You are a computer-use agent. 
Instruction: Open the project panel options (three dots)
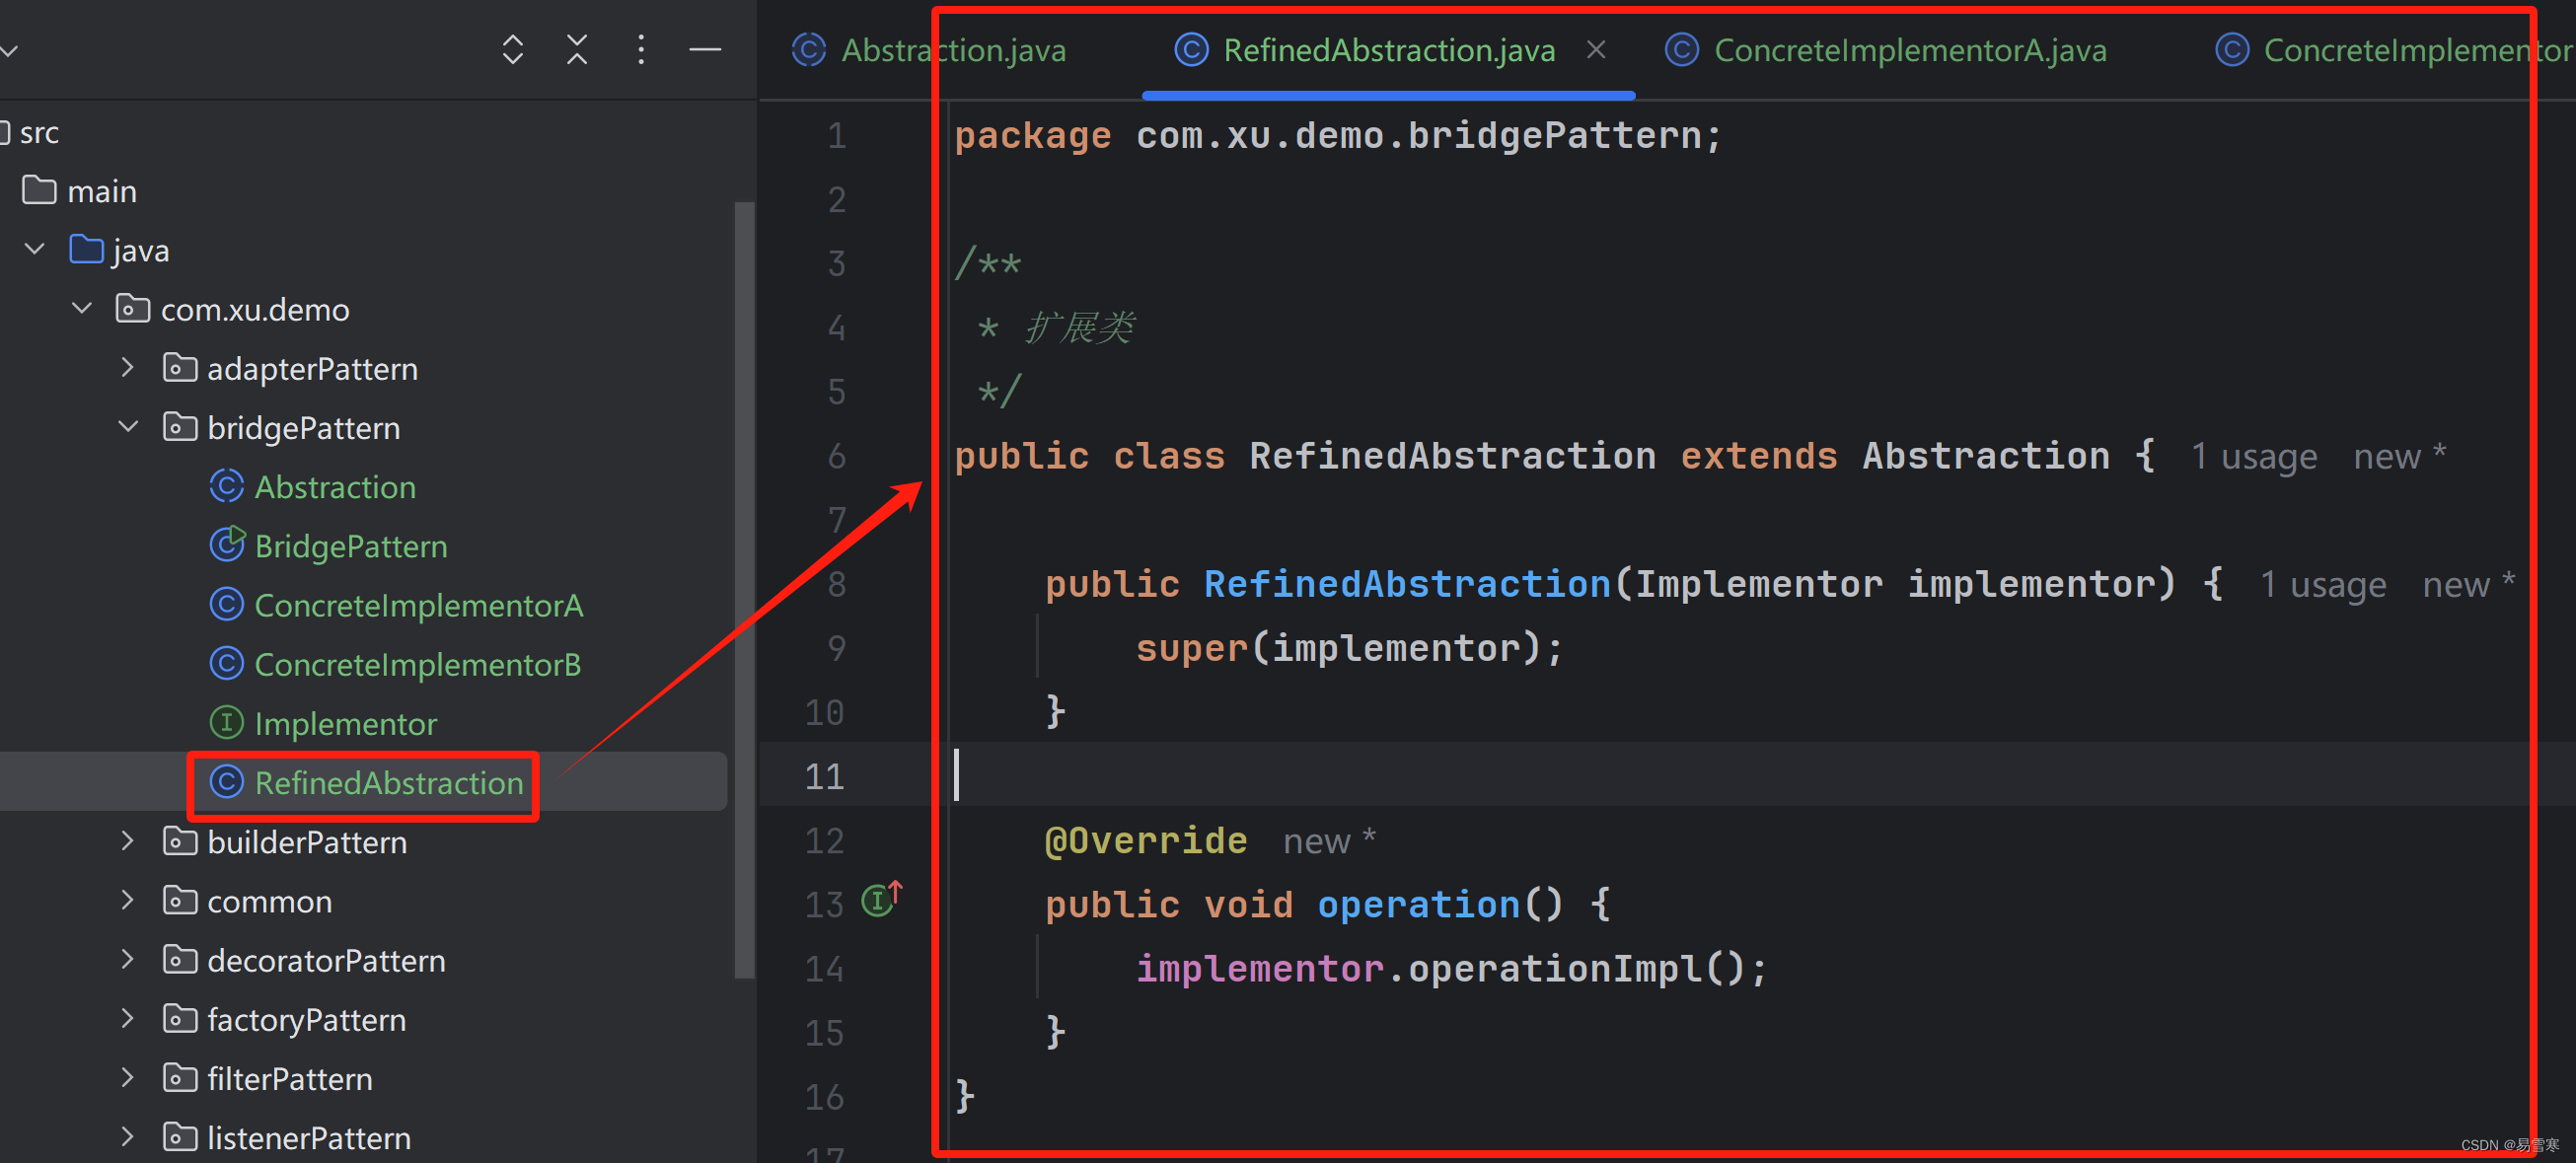[x=641, y=49]
